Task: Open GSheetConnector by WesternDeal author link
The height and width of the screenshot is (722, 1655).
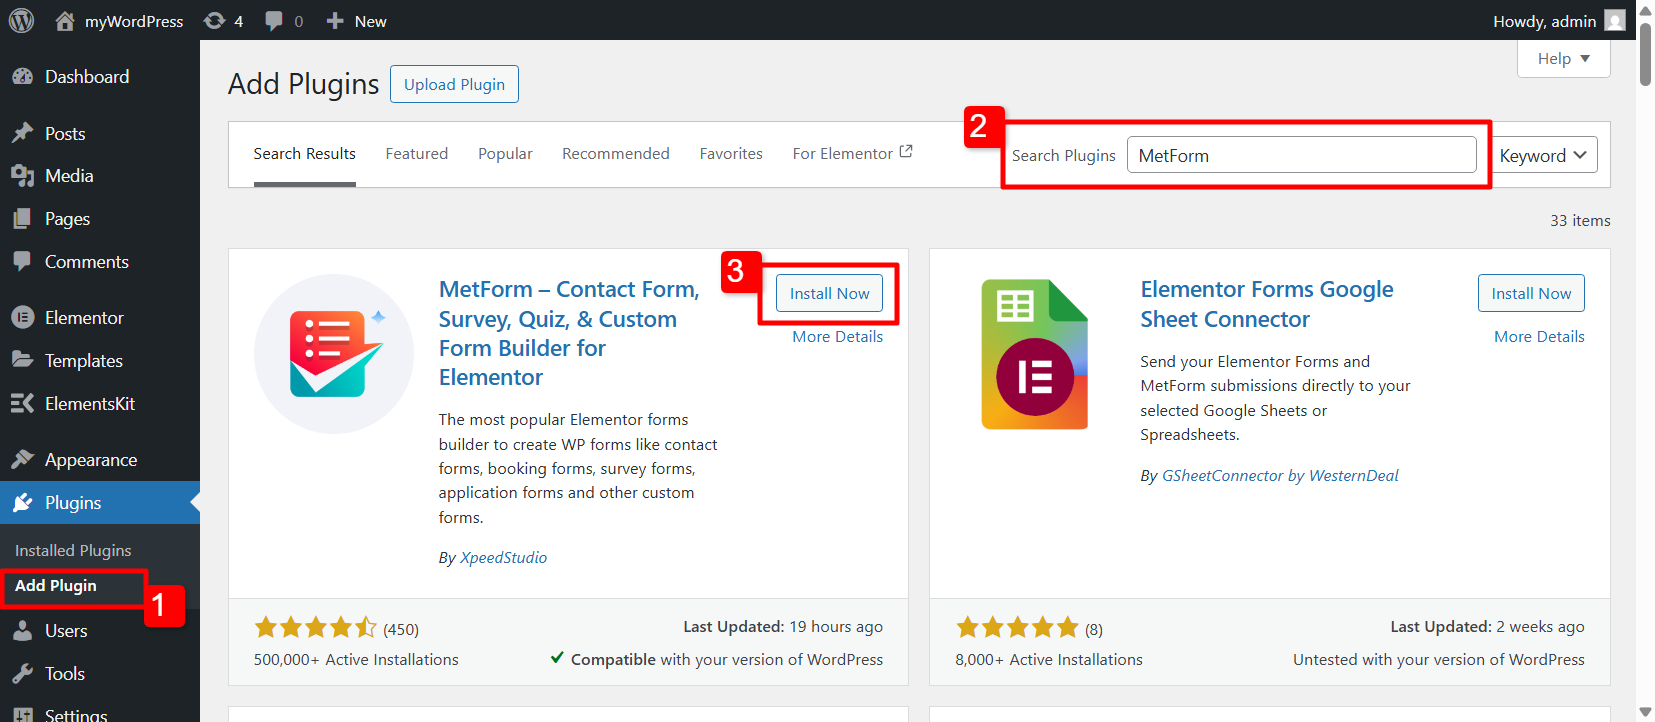Action: pyautogui.click(x=1280, y=476)
